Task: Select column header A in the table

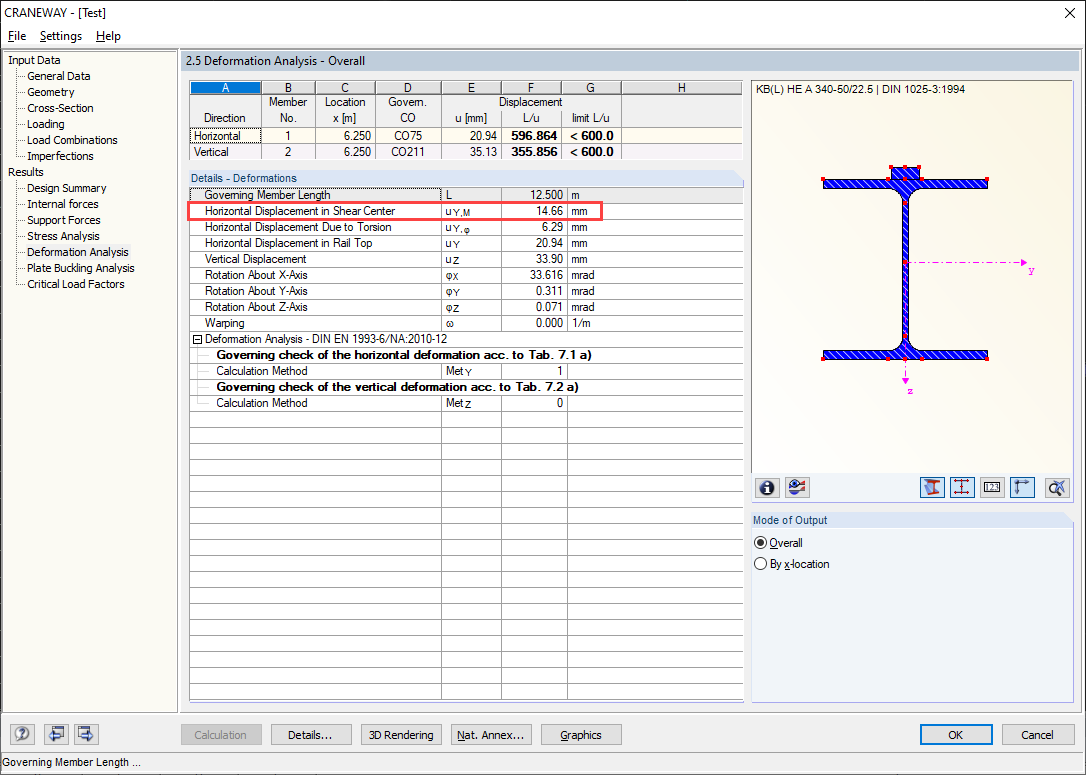Action: pyautogui.click(x=225, y=87)
